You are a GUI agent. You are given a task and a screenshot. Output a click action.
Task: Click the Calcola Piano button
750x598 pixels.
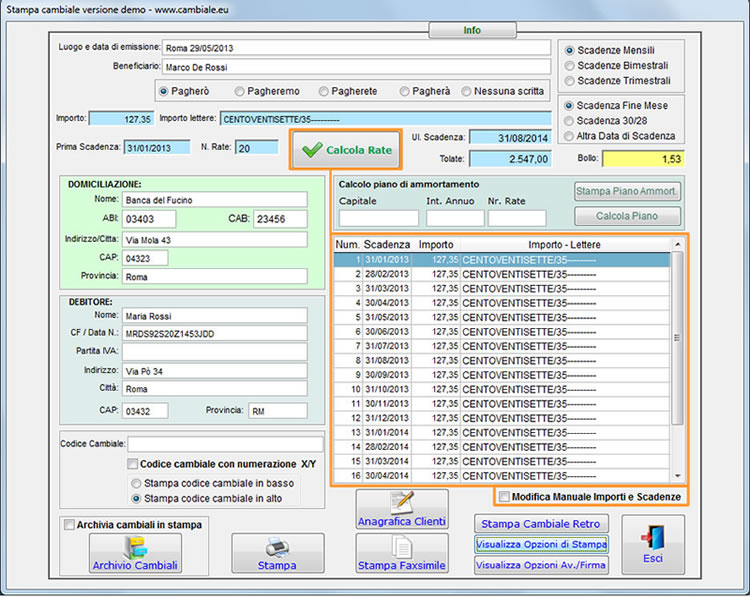[627, 216]
